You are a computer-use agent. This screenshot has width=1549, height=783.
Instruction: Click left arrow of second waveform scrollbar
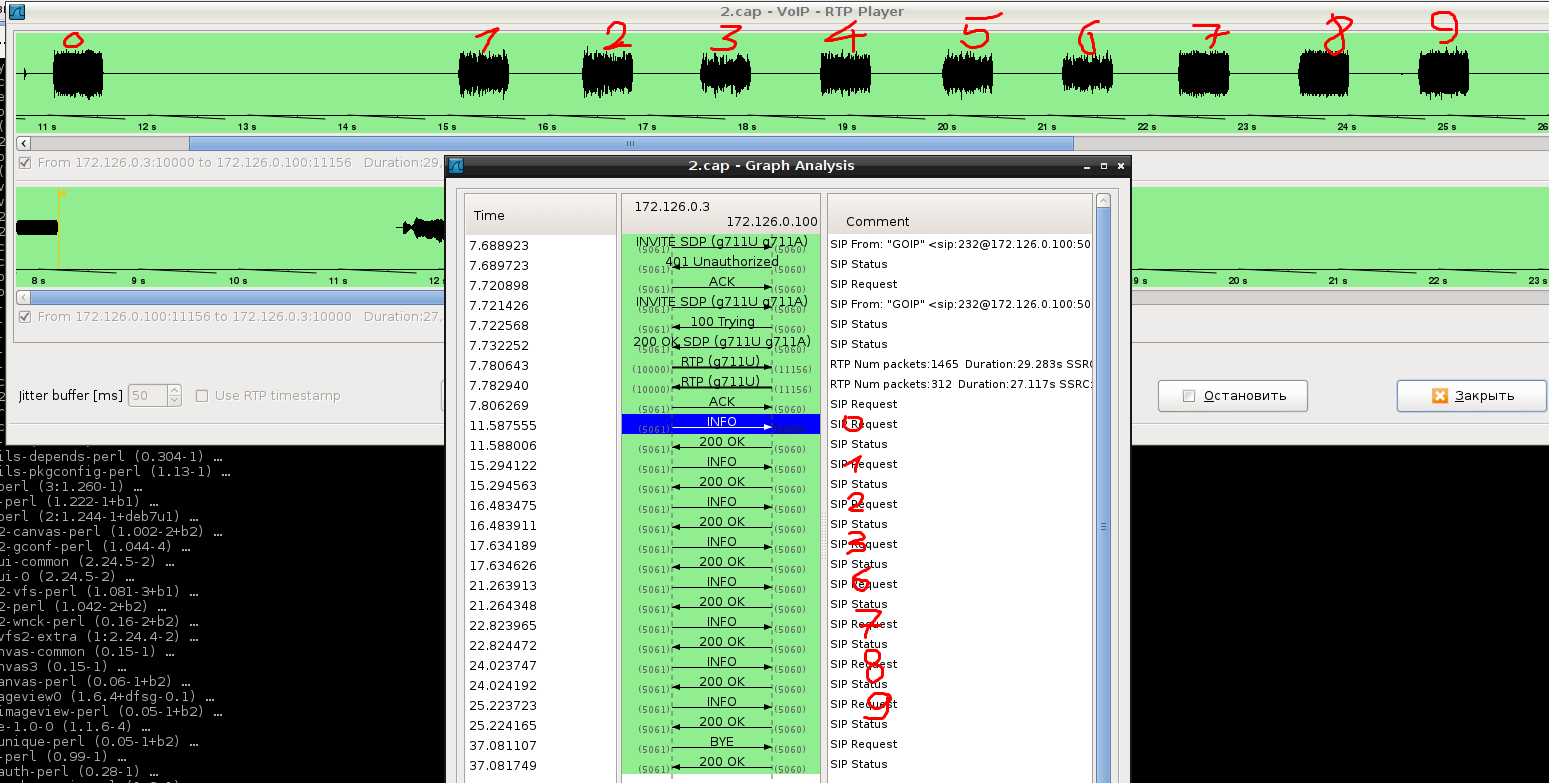click(24, 297)
